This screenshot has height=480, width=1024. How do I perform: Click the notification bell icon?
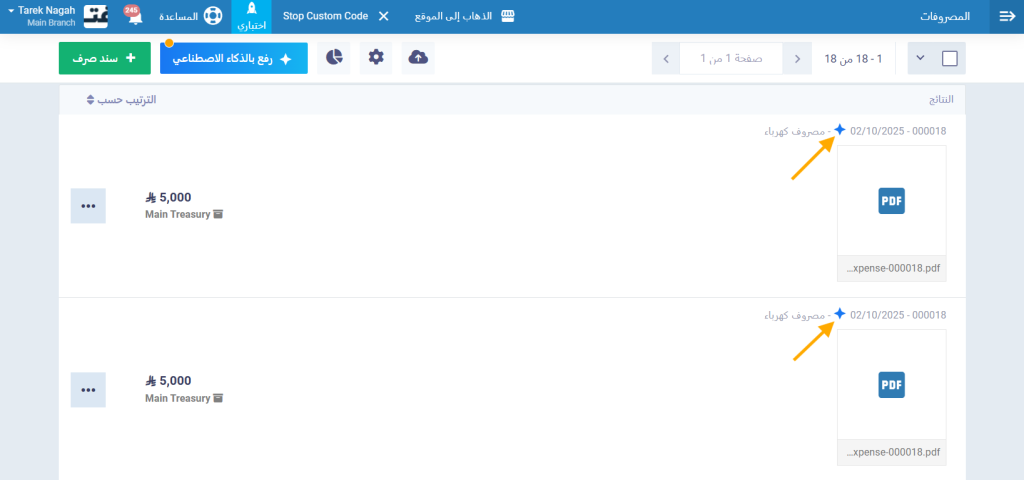coord(133,17)
